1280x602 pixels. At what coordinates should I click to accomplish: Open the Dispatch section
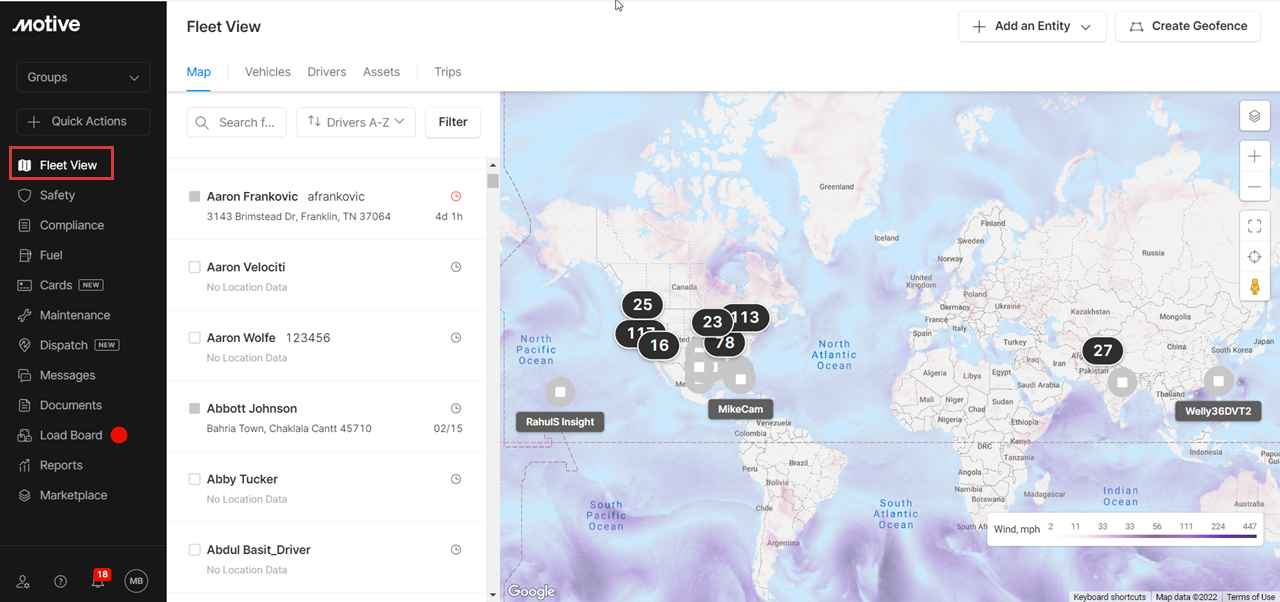point(64,345)
